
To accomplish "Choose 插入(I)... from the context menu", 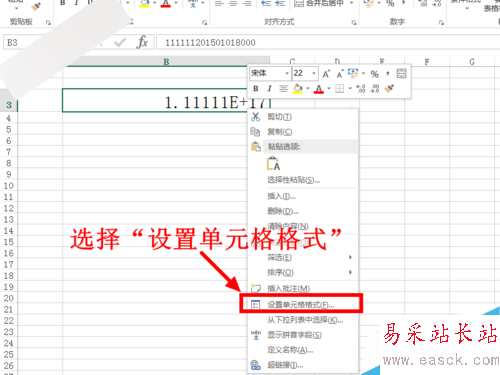I will click(281, 196).
